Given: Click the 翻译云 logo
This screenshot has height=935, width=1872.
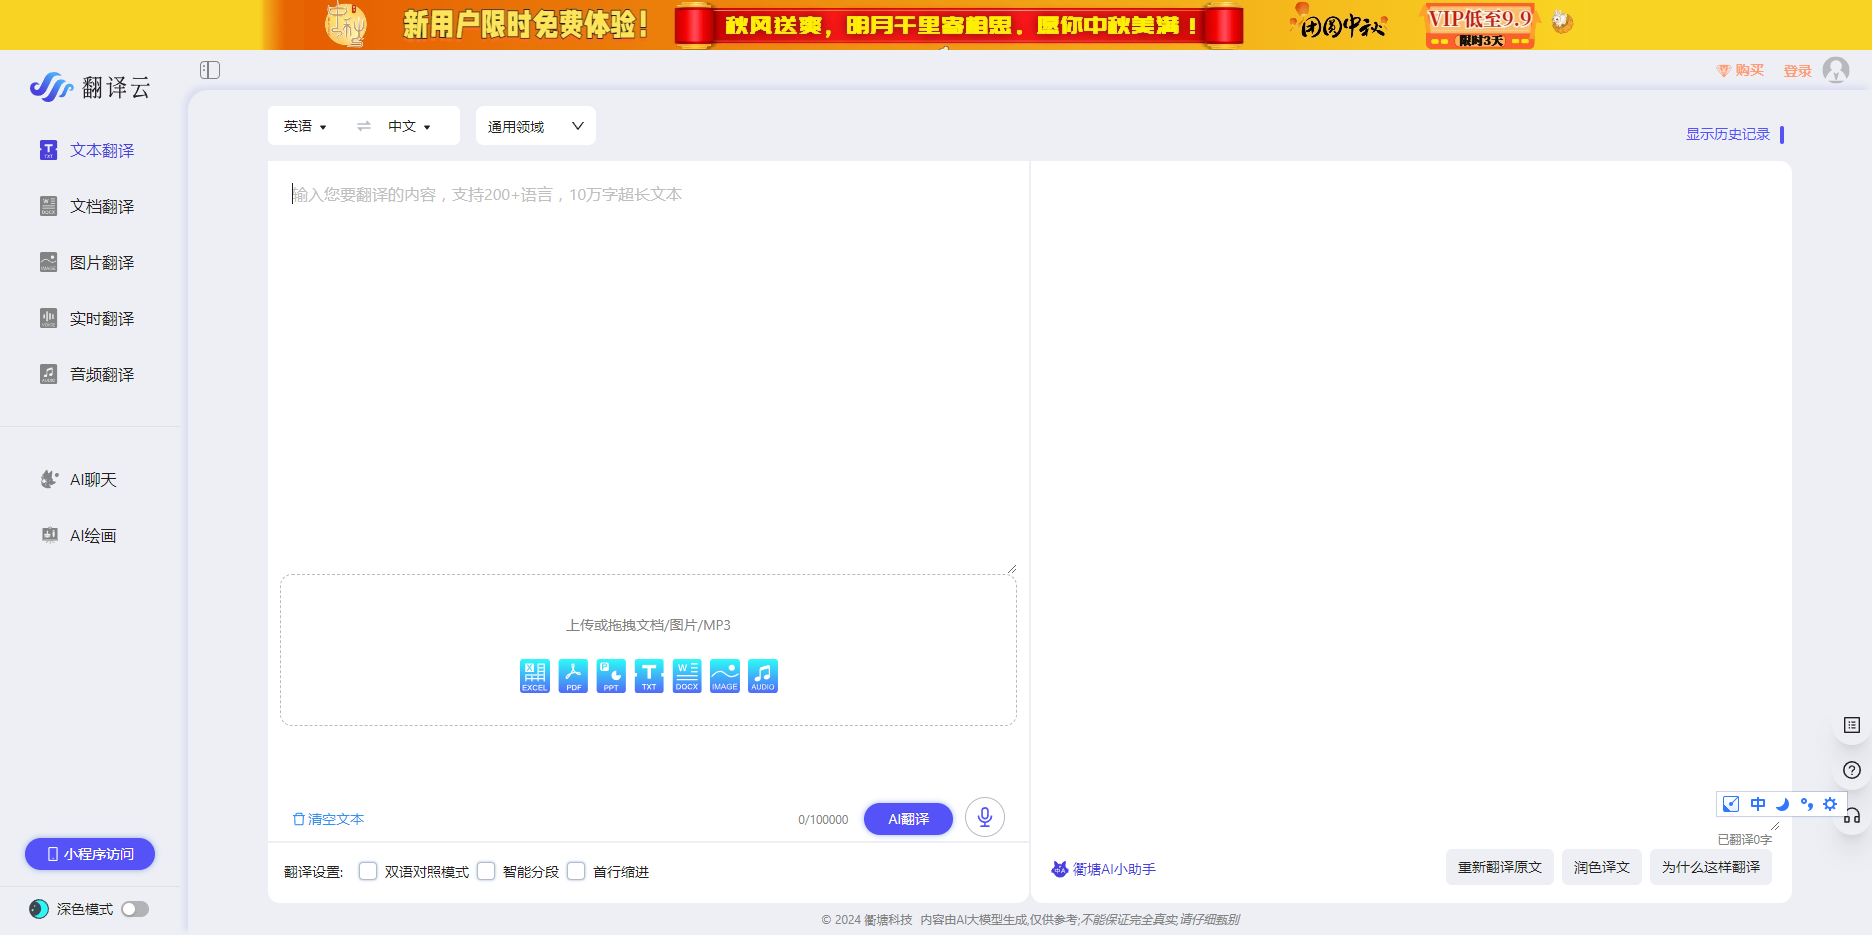Looking at the screenshot, I should pyautogui.click(x=90, y=87).
